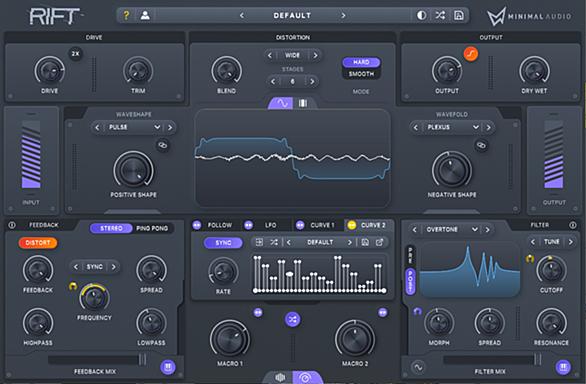
Task: Click the Waveshape link icon
Action: [163, 145]
